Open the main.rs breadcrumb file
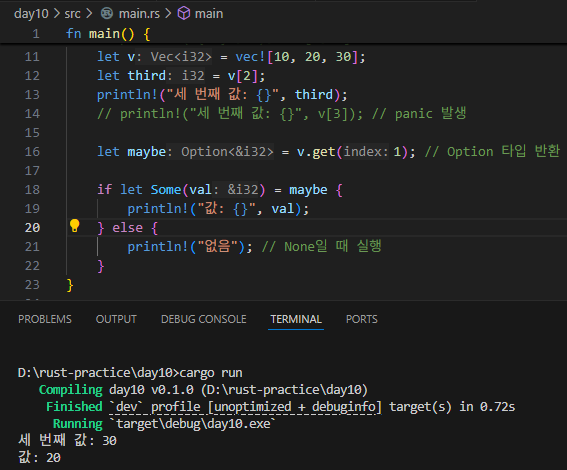Screen dimensions: 567x470 139,14
